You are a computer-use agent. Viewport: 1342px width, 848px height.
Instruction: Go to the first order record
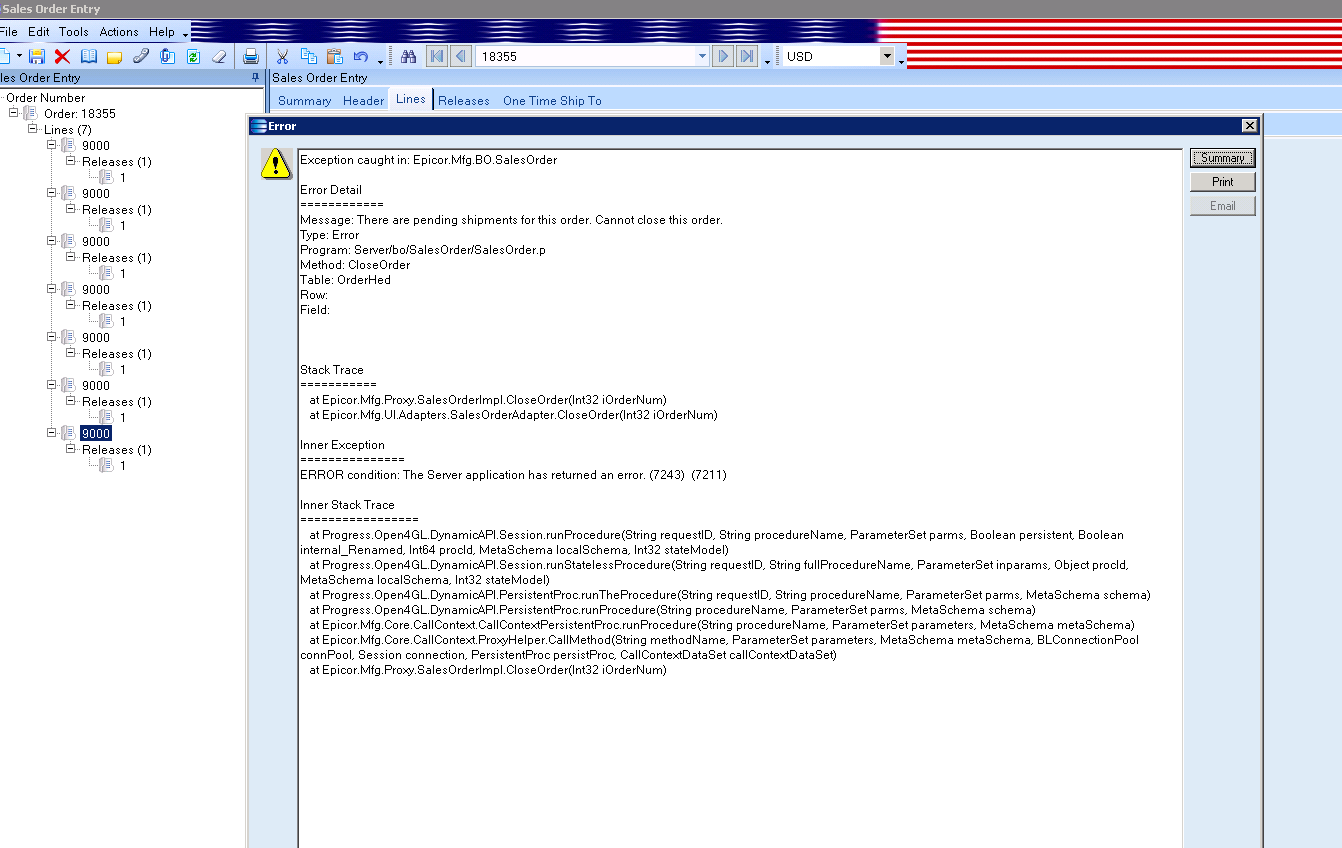pos(436,57)
